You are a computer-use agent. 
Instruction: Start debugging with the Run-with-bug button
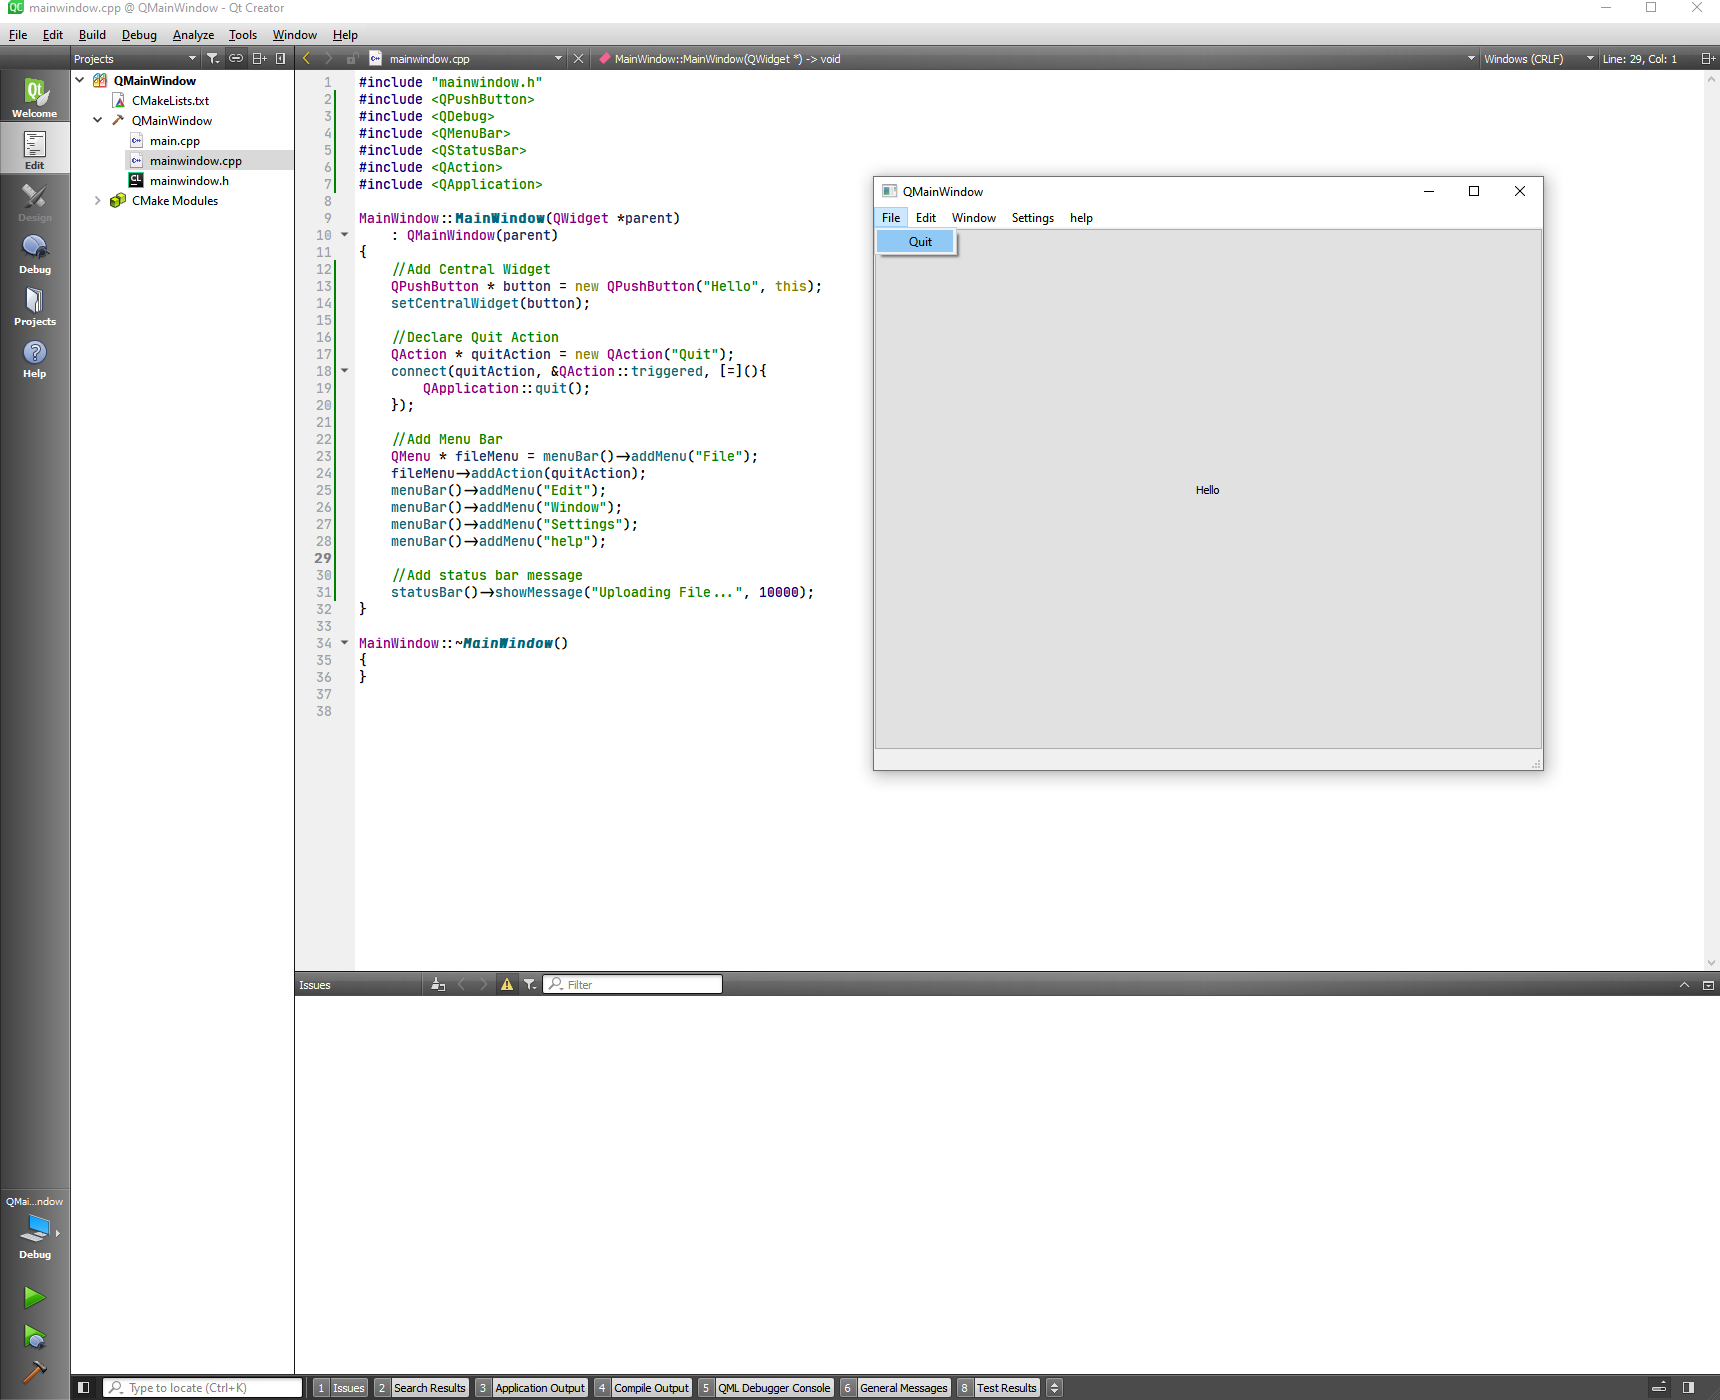coord(35,1337)
